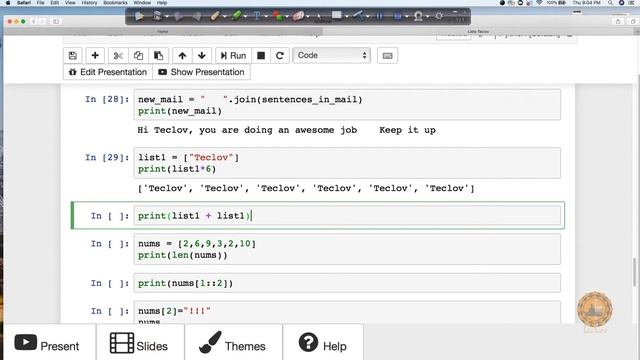Cut selected cell with scissors icon
Screen dimensions: 640x360
118,56
